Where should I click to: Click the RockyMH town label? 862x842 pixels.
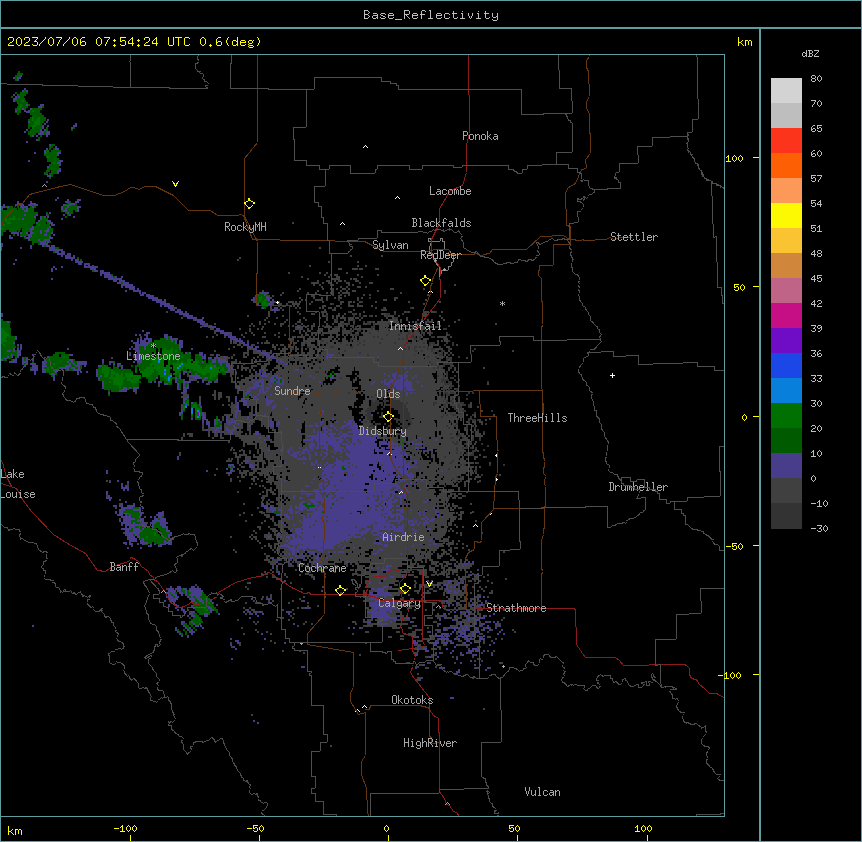pyautogui.click(x=245, y=227)
